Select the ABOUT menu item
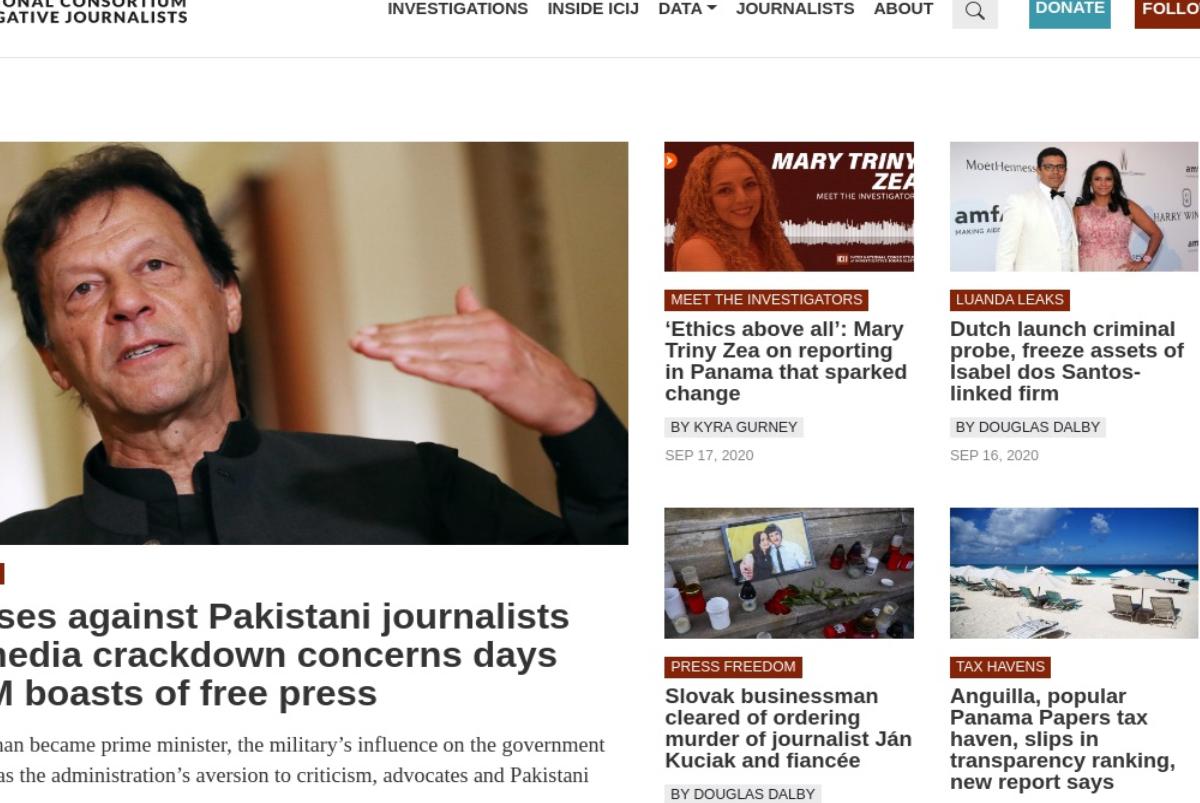Screen dimensions: 1200x803 pyautogui.click(x=904, y=9)
